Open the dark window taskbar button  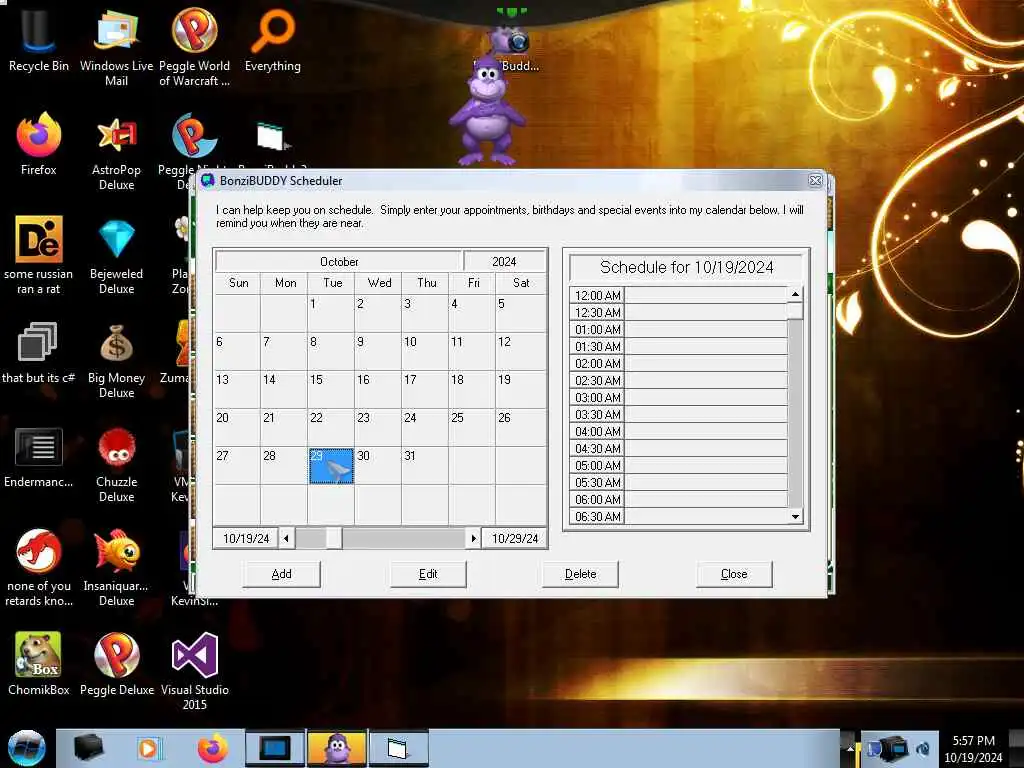[x=274, y=748]
